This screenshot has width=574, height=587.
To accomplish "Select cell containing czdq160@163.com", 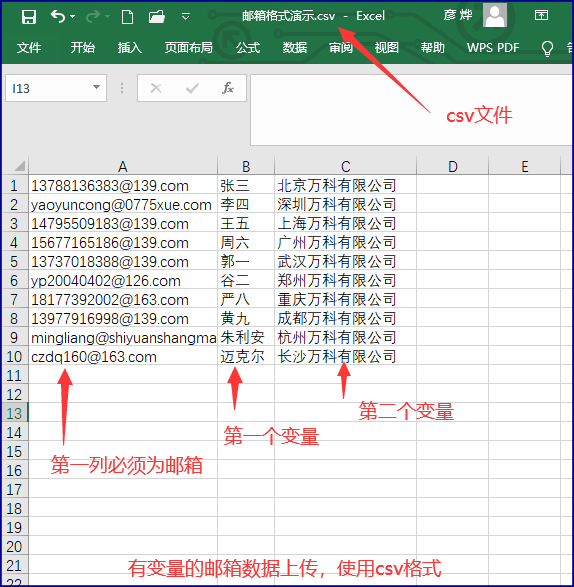I will pos(123,356).
